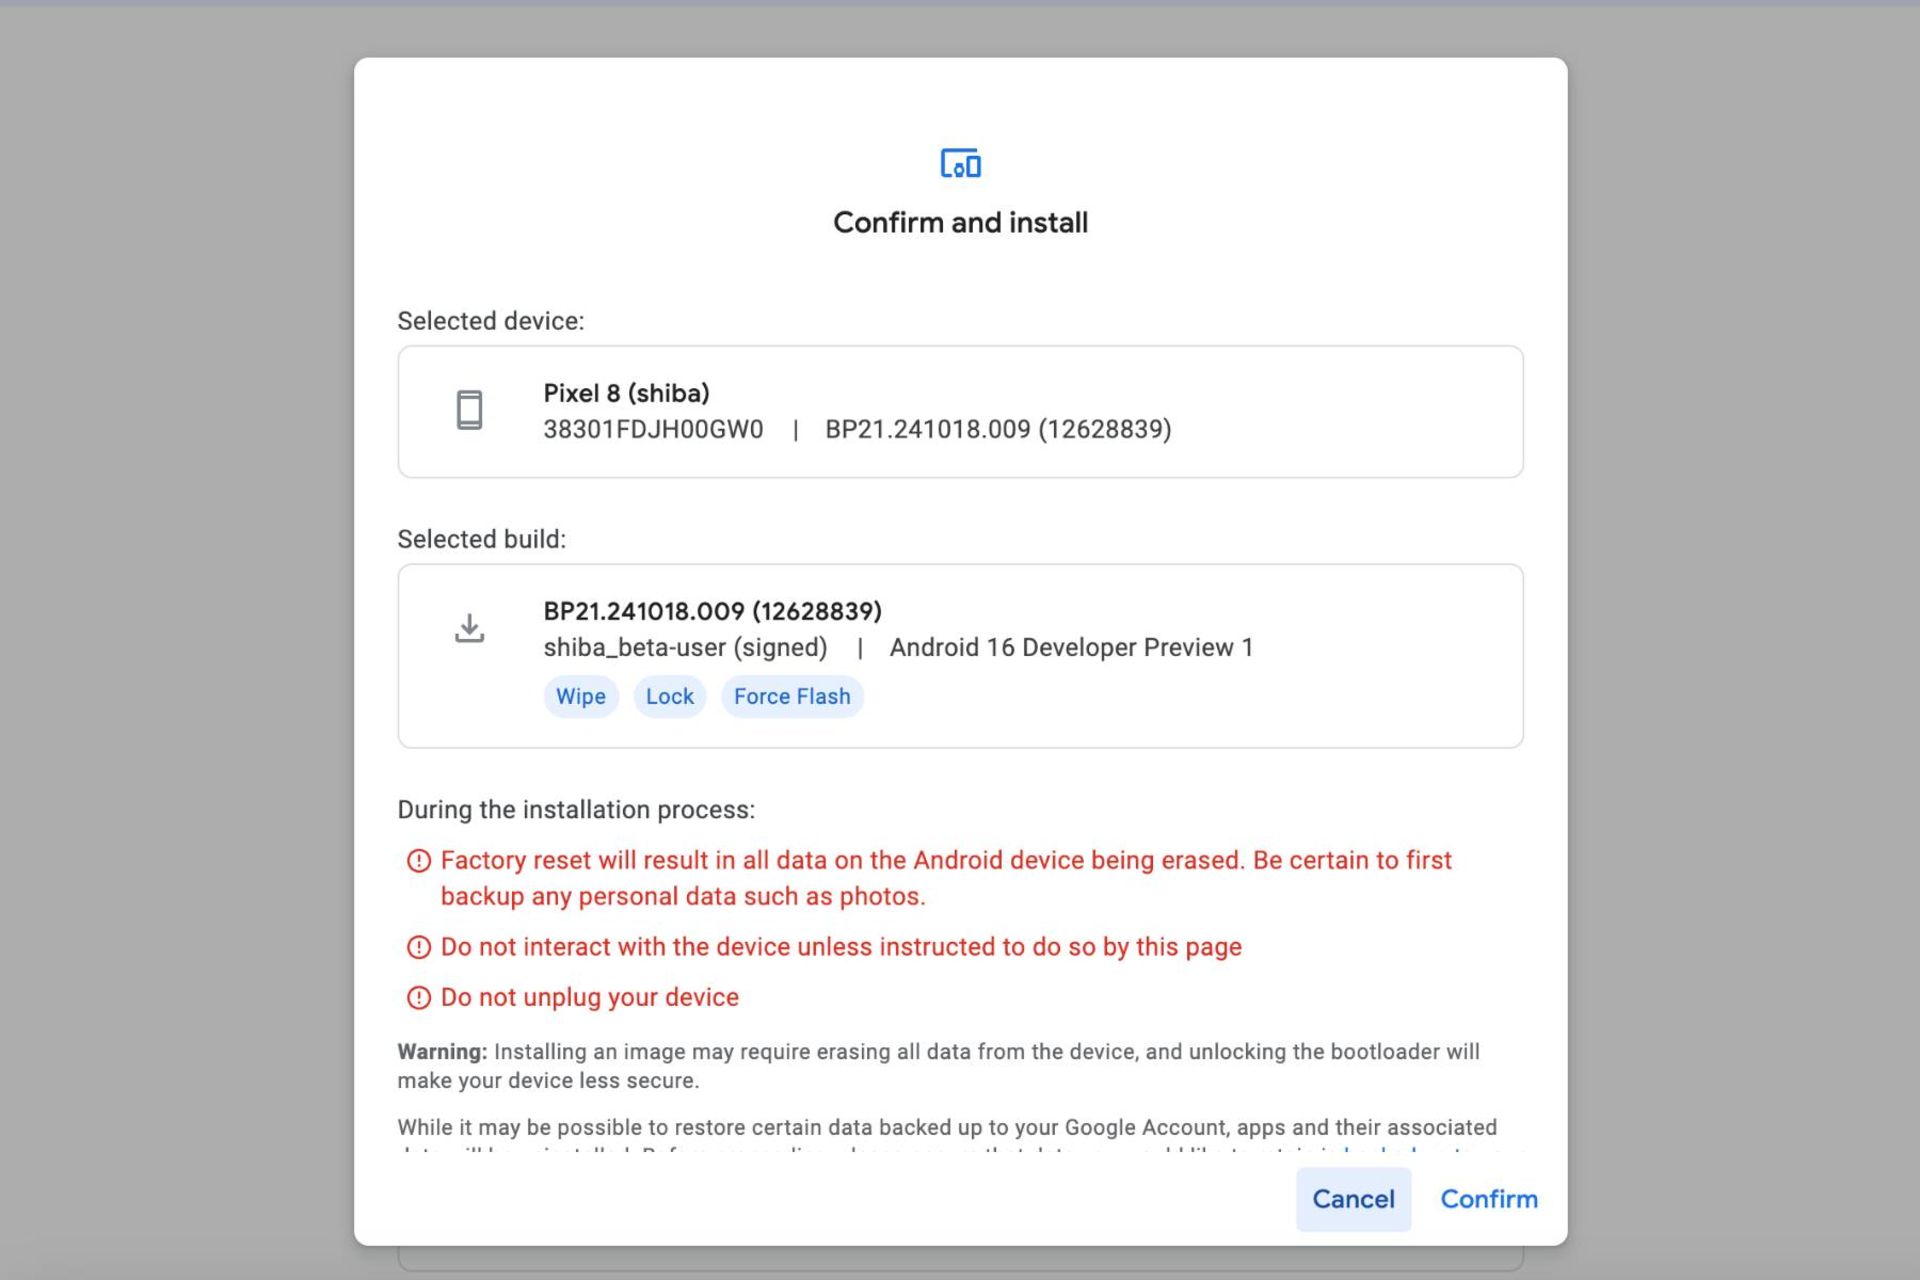Viewport: 1920px width, 1280px height.
Task: Select the Wipe option chip
Action: click(x=580, y=697)
